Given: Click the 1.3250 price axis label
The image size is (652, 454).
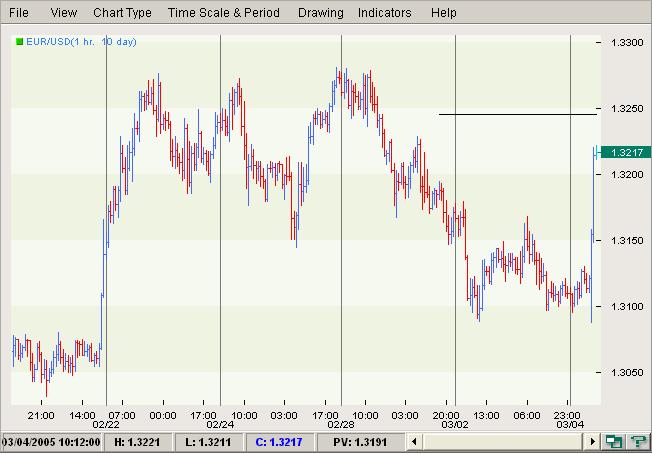Looking at the screenshot, I should coord(627,109).
